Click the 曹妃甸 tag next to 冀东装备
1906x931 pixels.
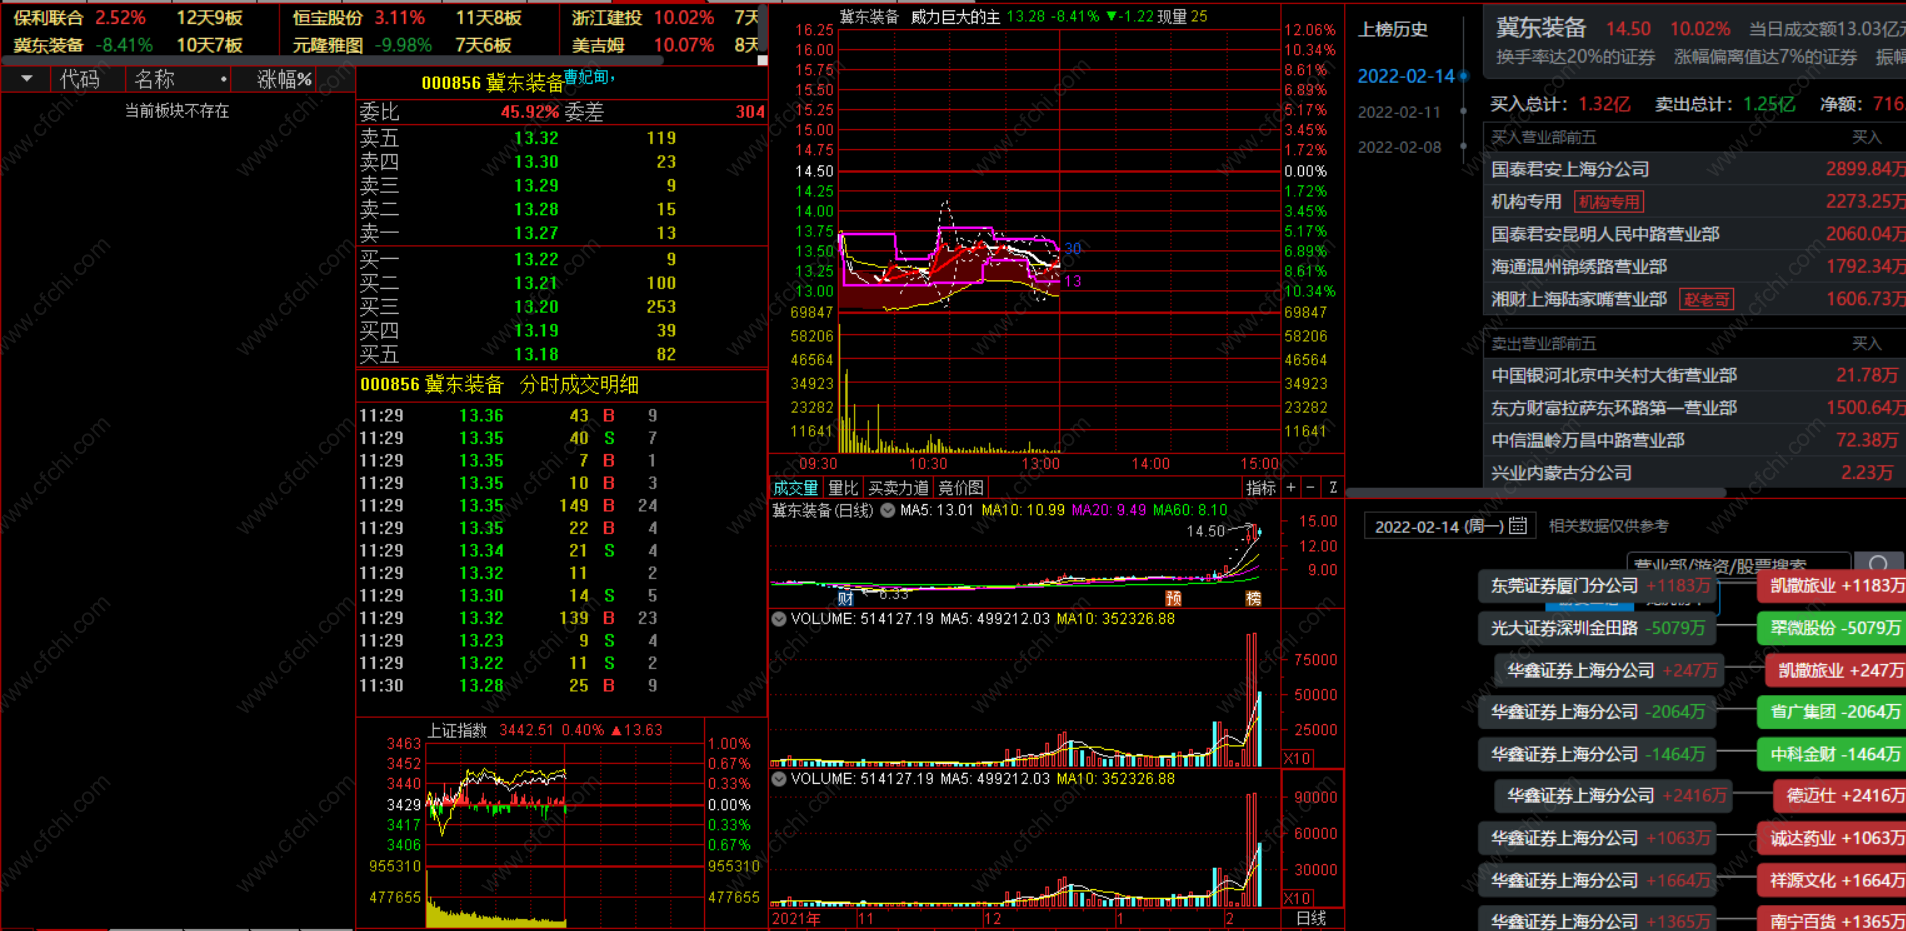(587, 77)
